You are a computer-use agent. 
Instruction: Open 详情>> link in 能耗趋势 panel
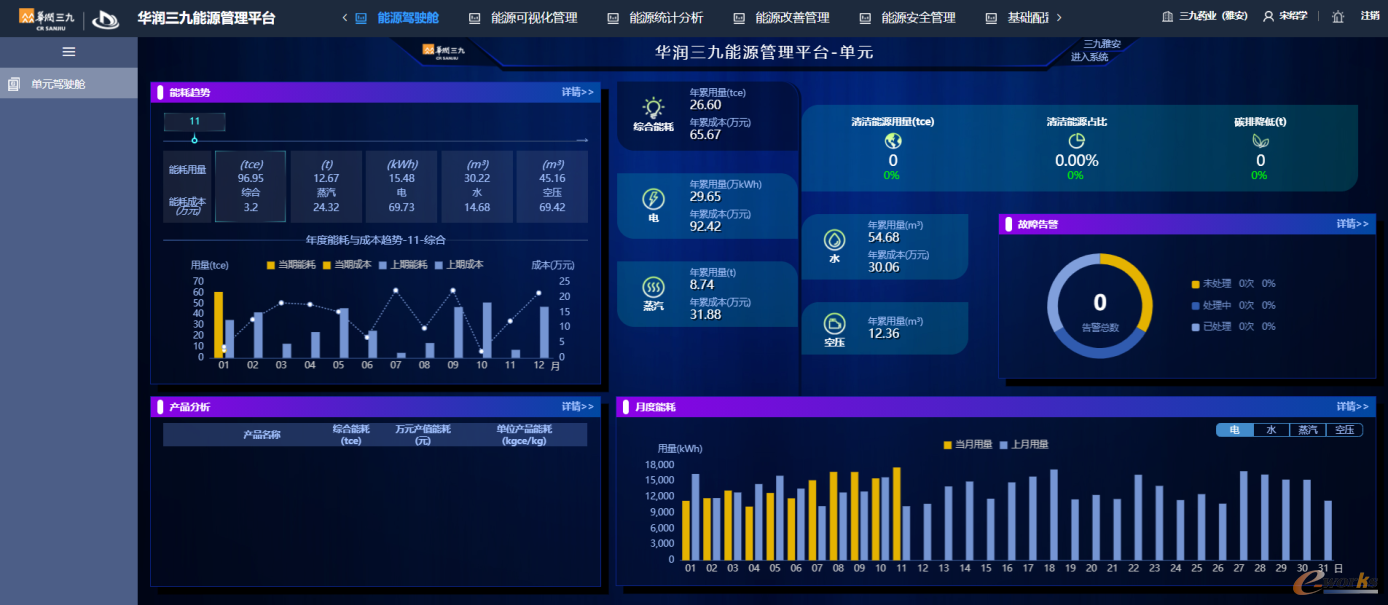pos(578,92)
